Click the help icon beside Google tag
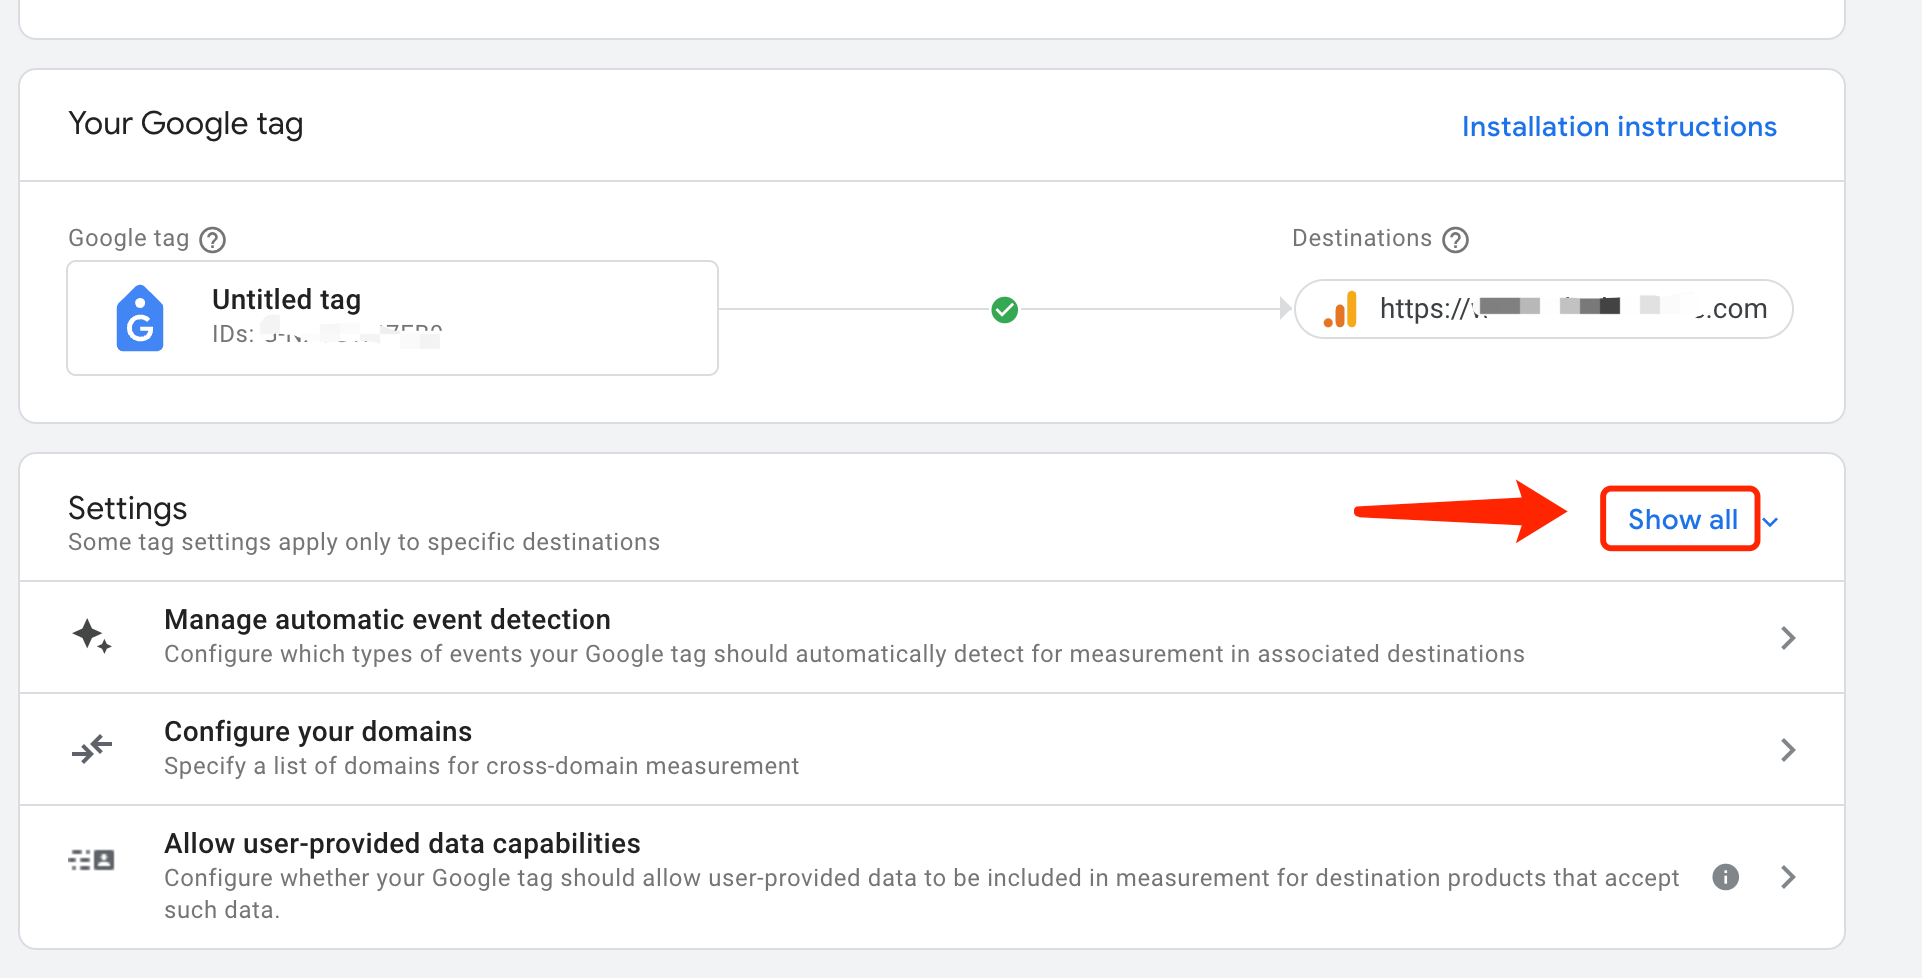The height and width of the screenshot is (978, 1922). pyautogui.click(x=212, y=240)
